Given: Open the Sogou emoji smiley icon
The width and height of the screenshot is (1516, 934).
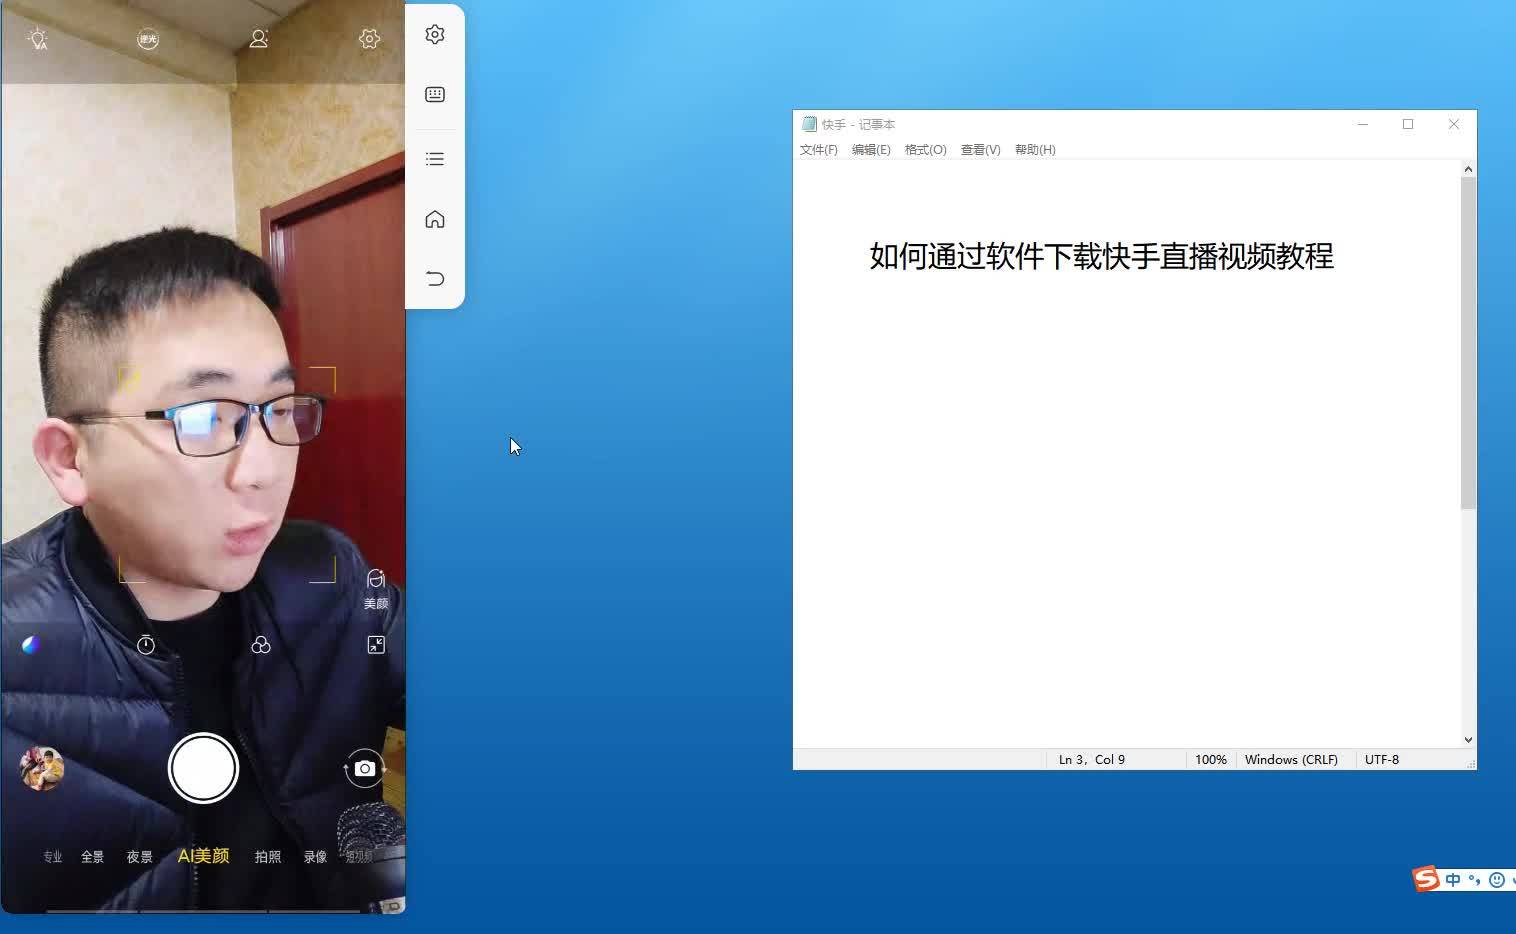Looking at the screenshot, I should pyautogui.click(x=1497, y=880).
